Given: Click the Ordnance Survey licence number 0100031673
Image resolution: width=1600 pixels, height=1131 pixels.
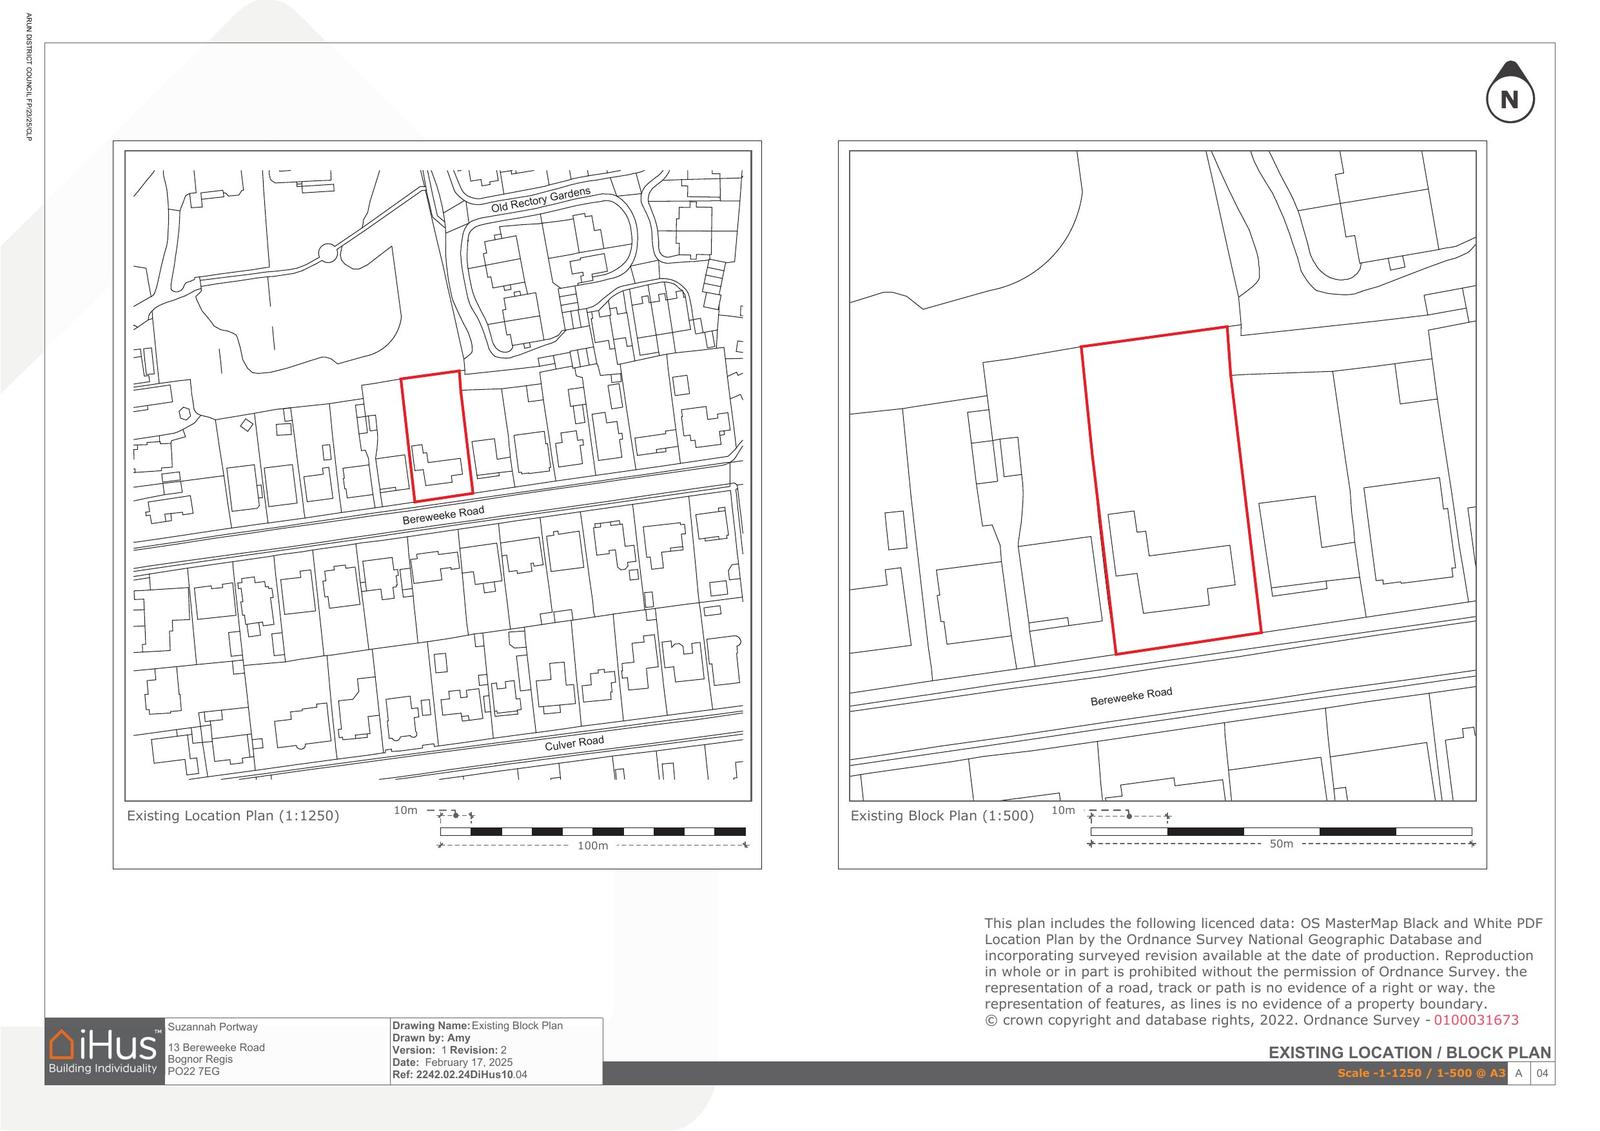Looking at the screenshot, I should (x=1476, y=1020).
